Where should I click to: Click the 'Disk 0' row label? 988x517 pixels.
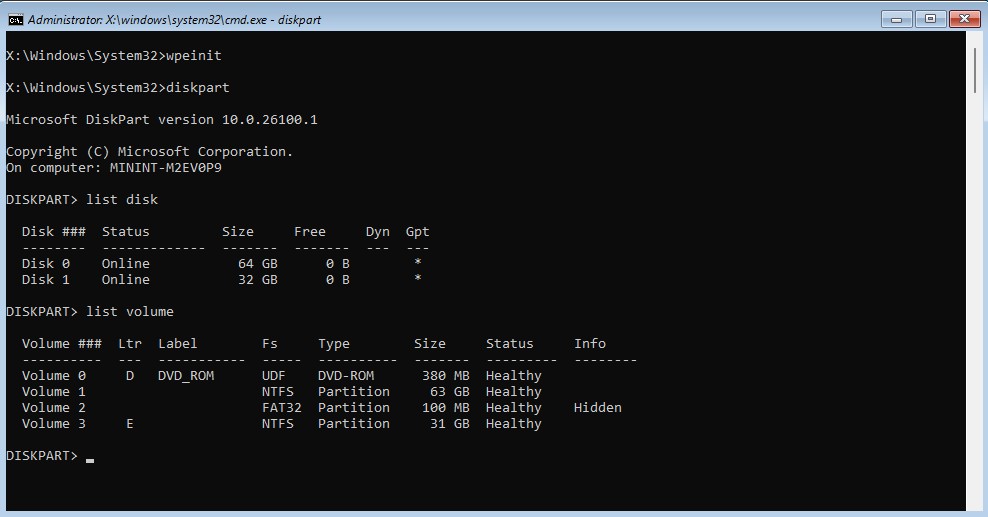pos(45,264)
